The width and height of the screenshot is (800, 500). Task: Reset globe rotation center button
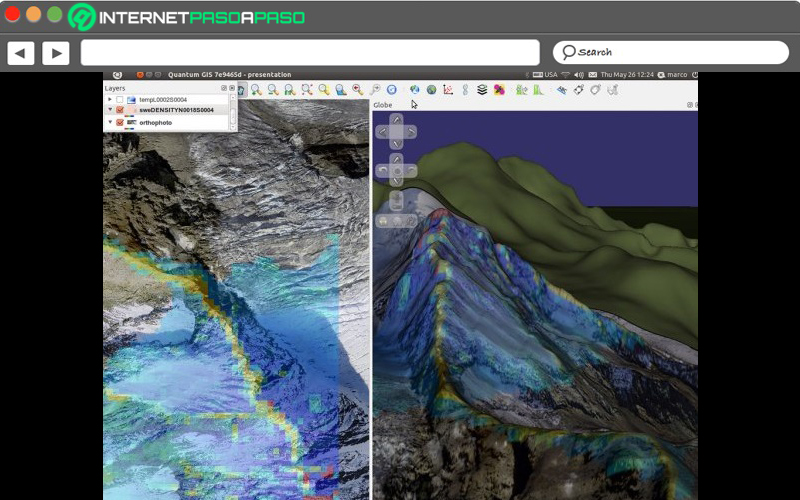coord(397,171)
